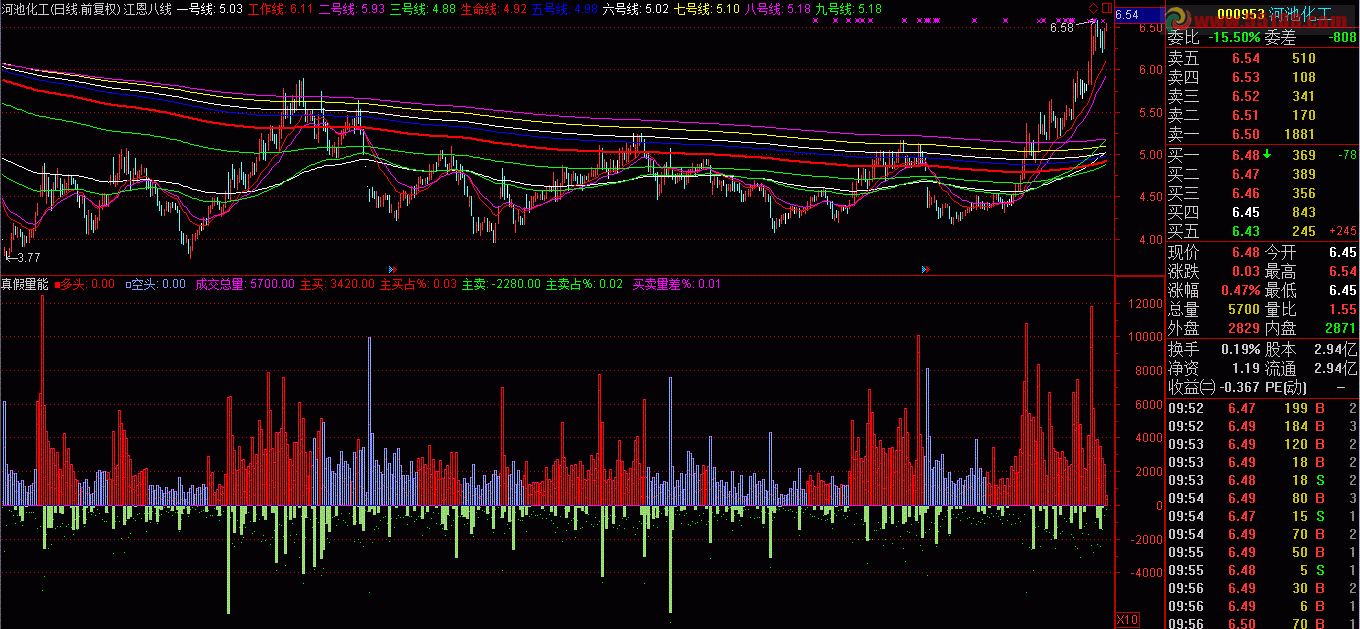Click the 买一 6.48 bid quote row
Image resolution: width=1360 pixels, height=629 pixels.
(1263, 155)
